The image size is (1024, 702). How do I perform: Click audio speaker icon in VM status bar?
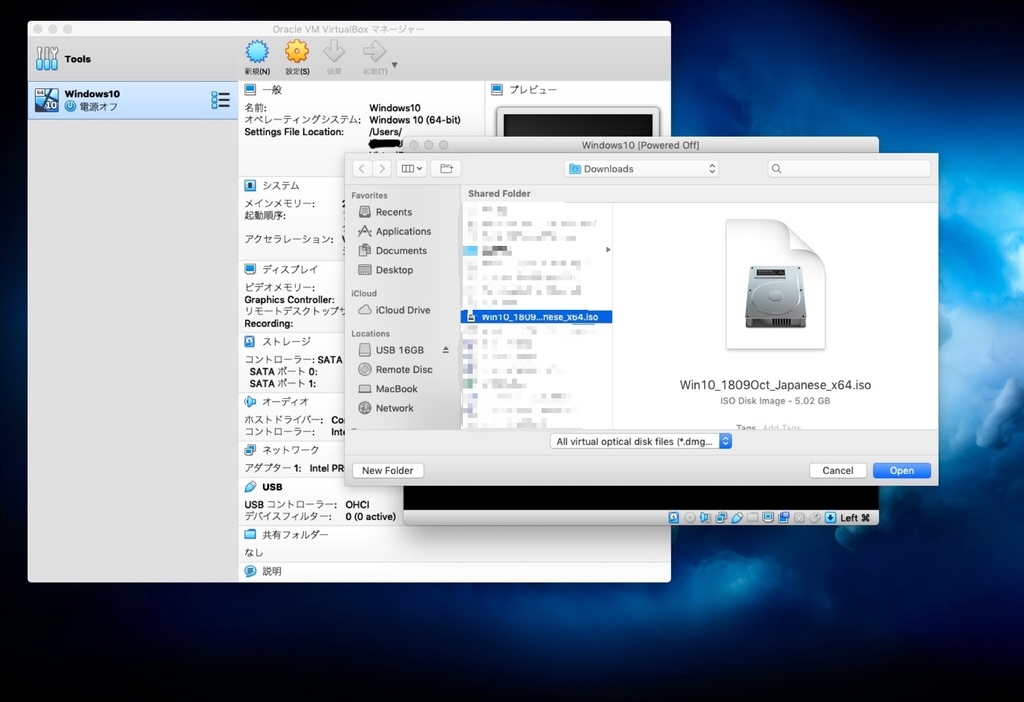click(705, 517)
